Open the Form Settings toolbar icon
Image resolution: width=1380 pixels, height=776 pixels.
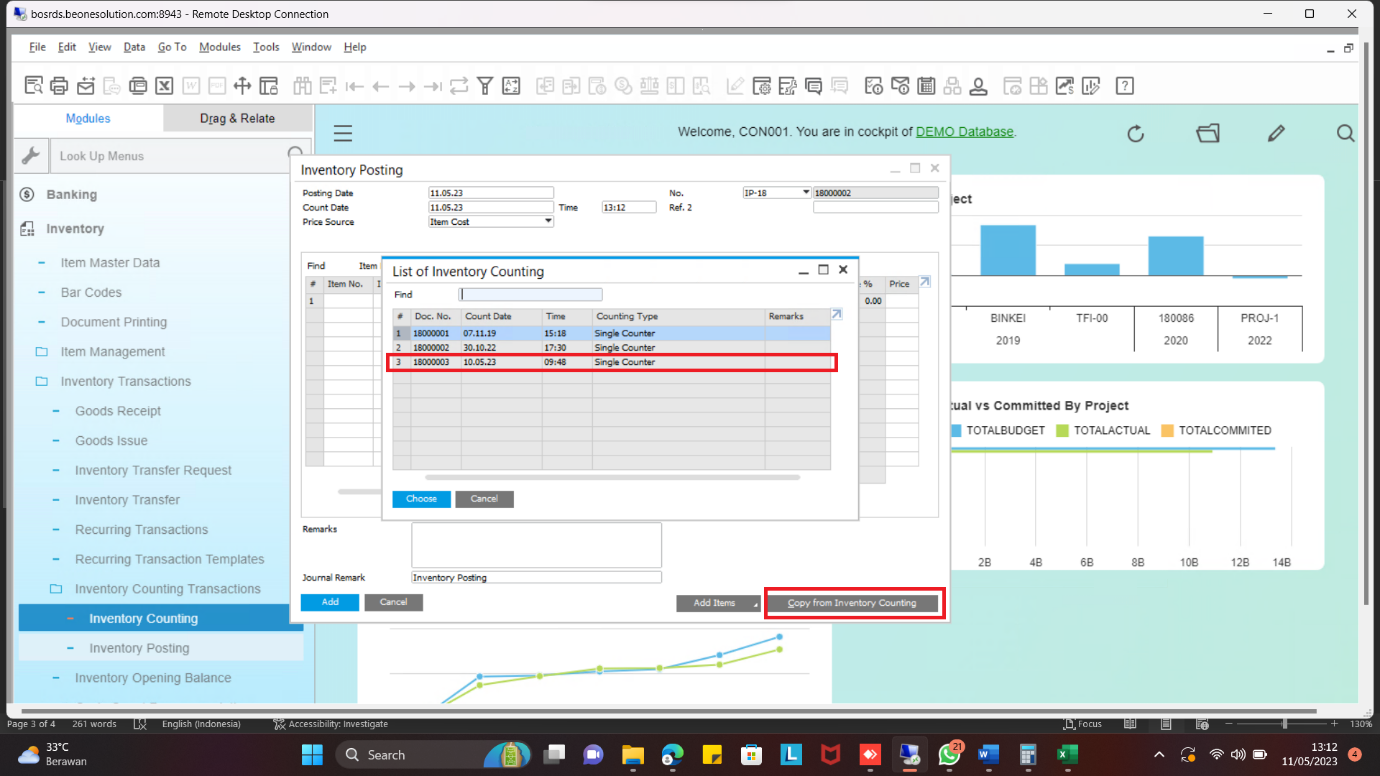[762, 86]
